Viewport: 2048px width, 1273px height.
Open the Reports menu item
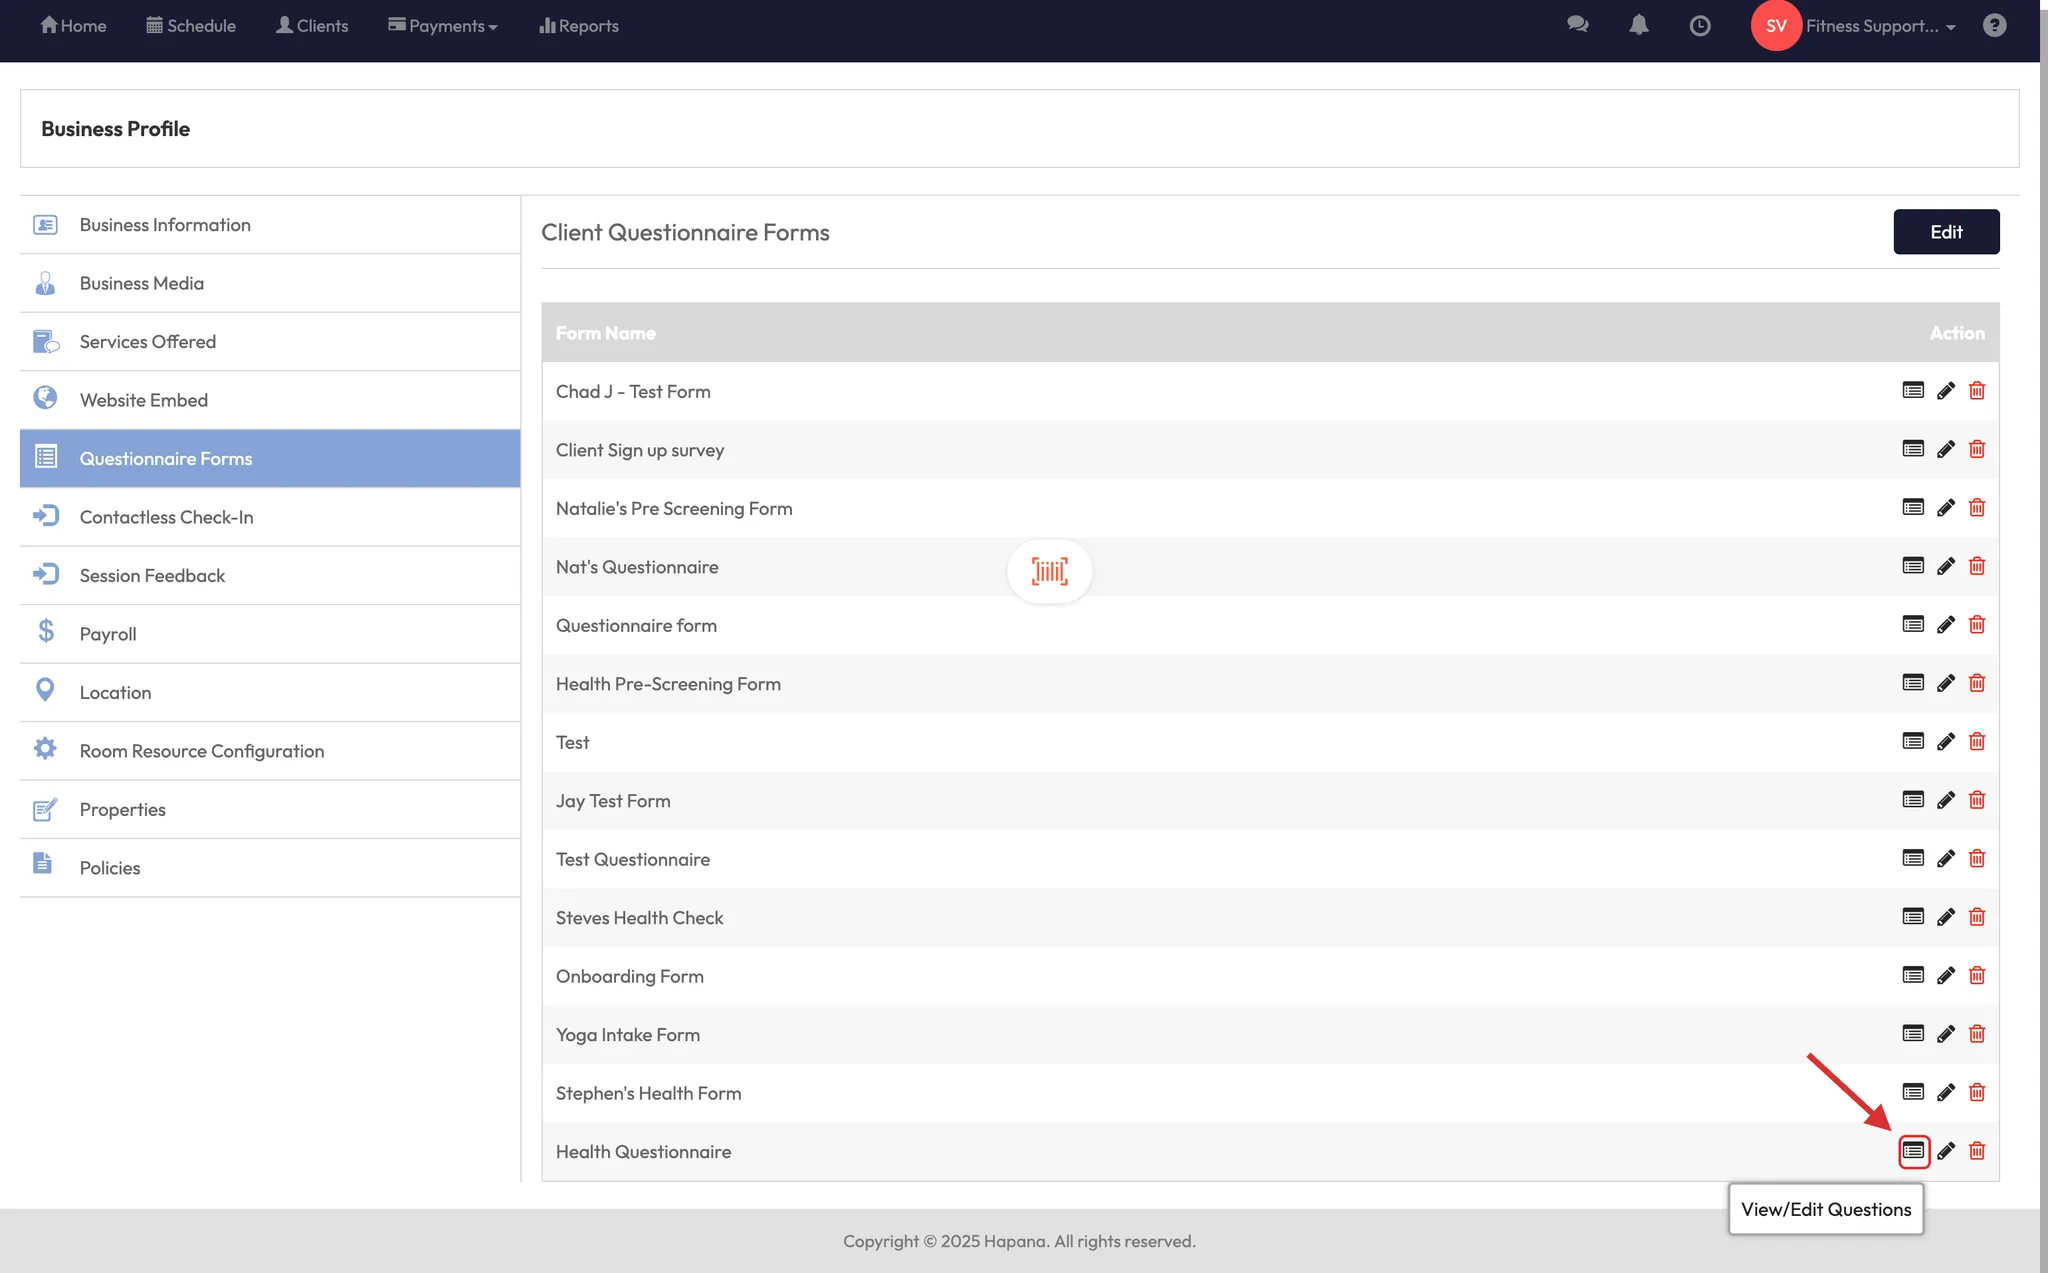point(579,26)
